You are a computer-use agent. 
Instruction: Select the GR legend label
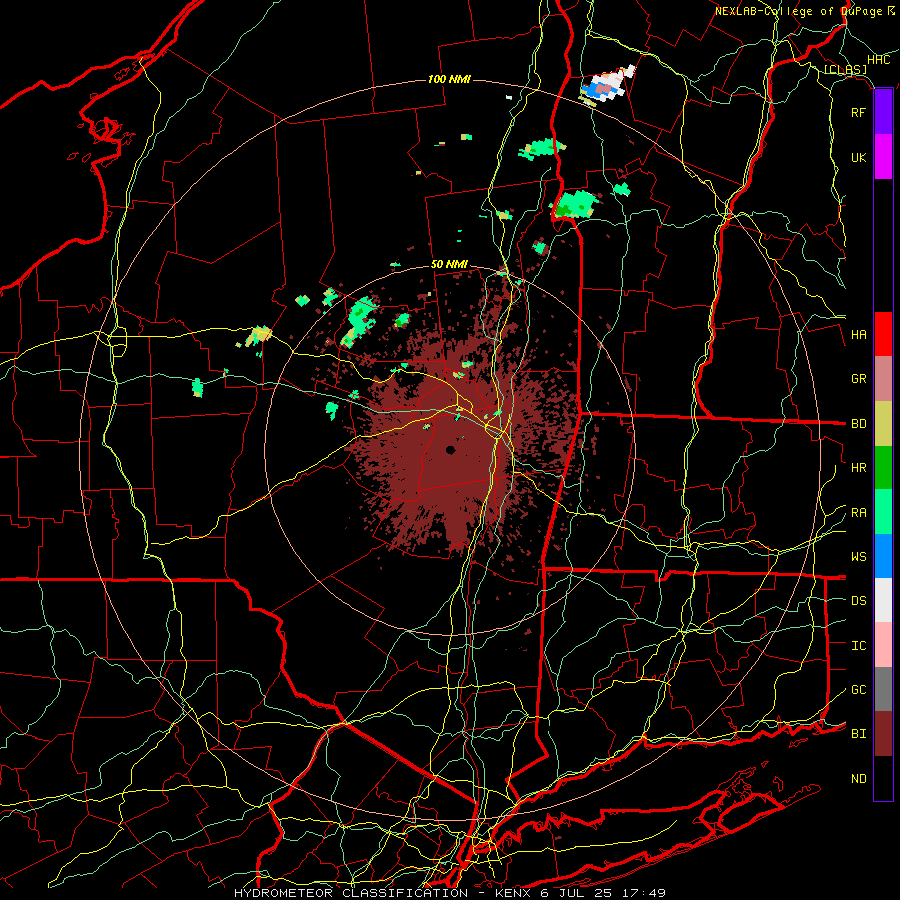858,379
